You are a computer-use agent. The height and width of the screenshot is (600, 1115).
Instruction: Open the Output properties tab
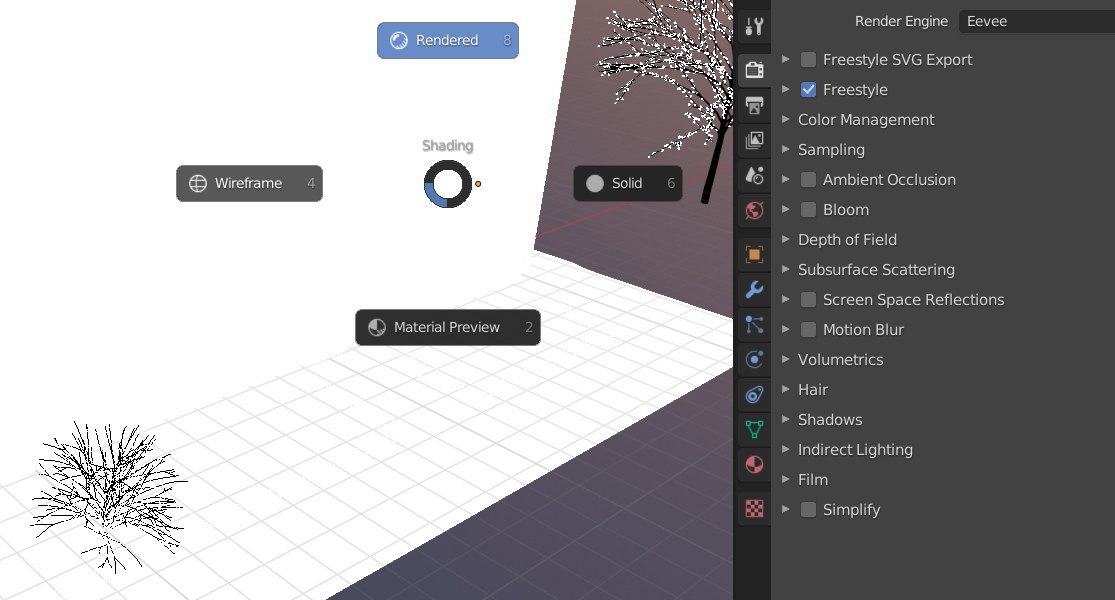[x=754, y=105]
